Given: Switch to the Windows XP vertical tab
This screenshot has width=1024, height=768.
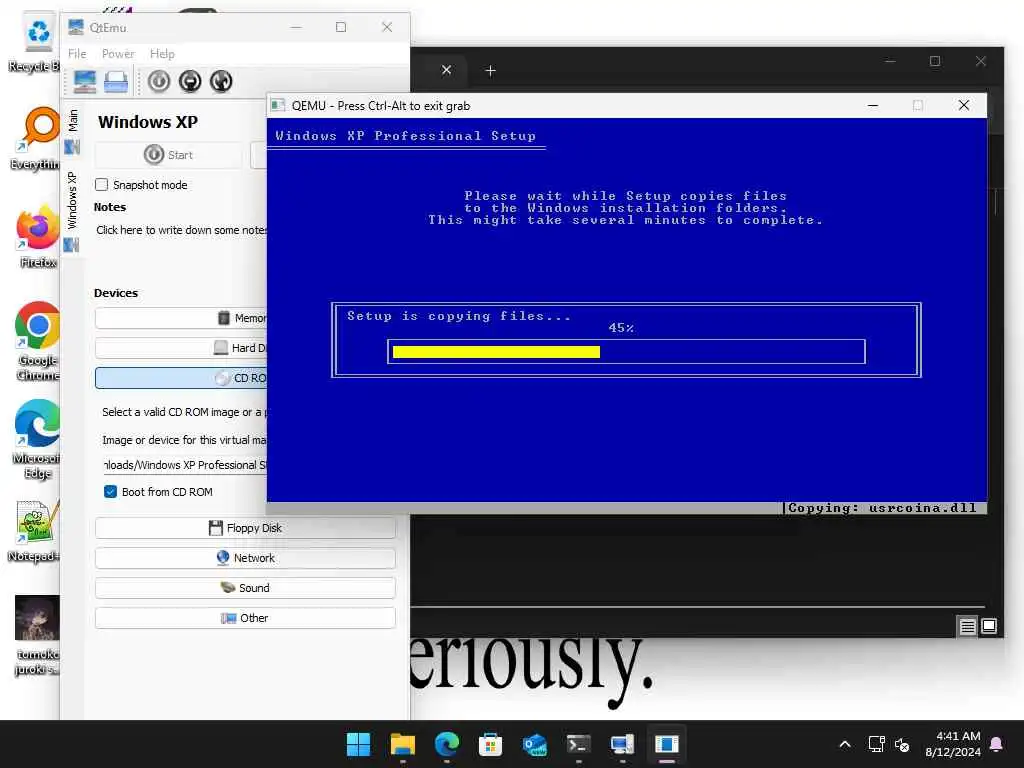Looking at the screenshot, I should coord(72,210).
